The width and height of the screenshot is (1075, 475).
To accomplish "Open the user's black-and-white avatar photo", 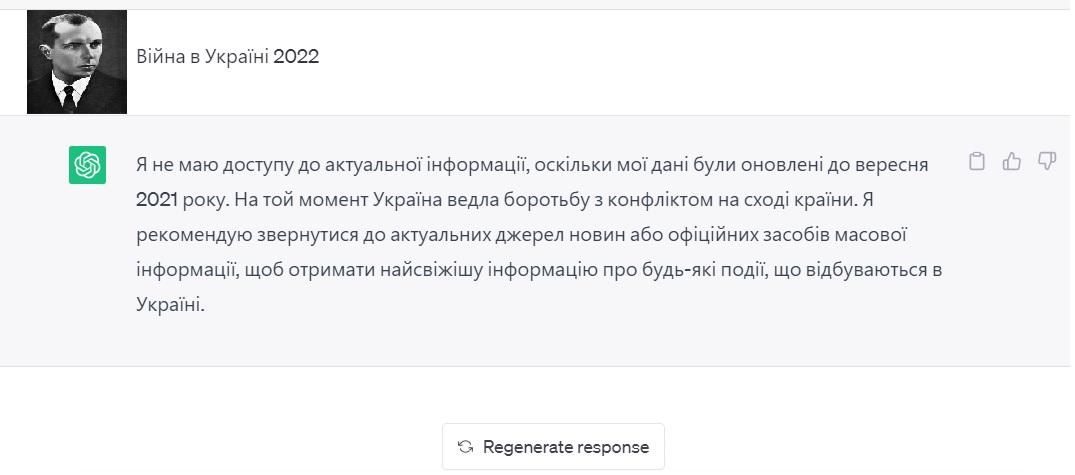I will [77, 62].
